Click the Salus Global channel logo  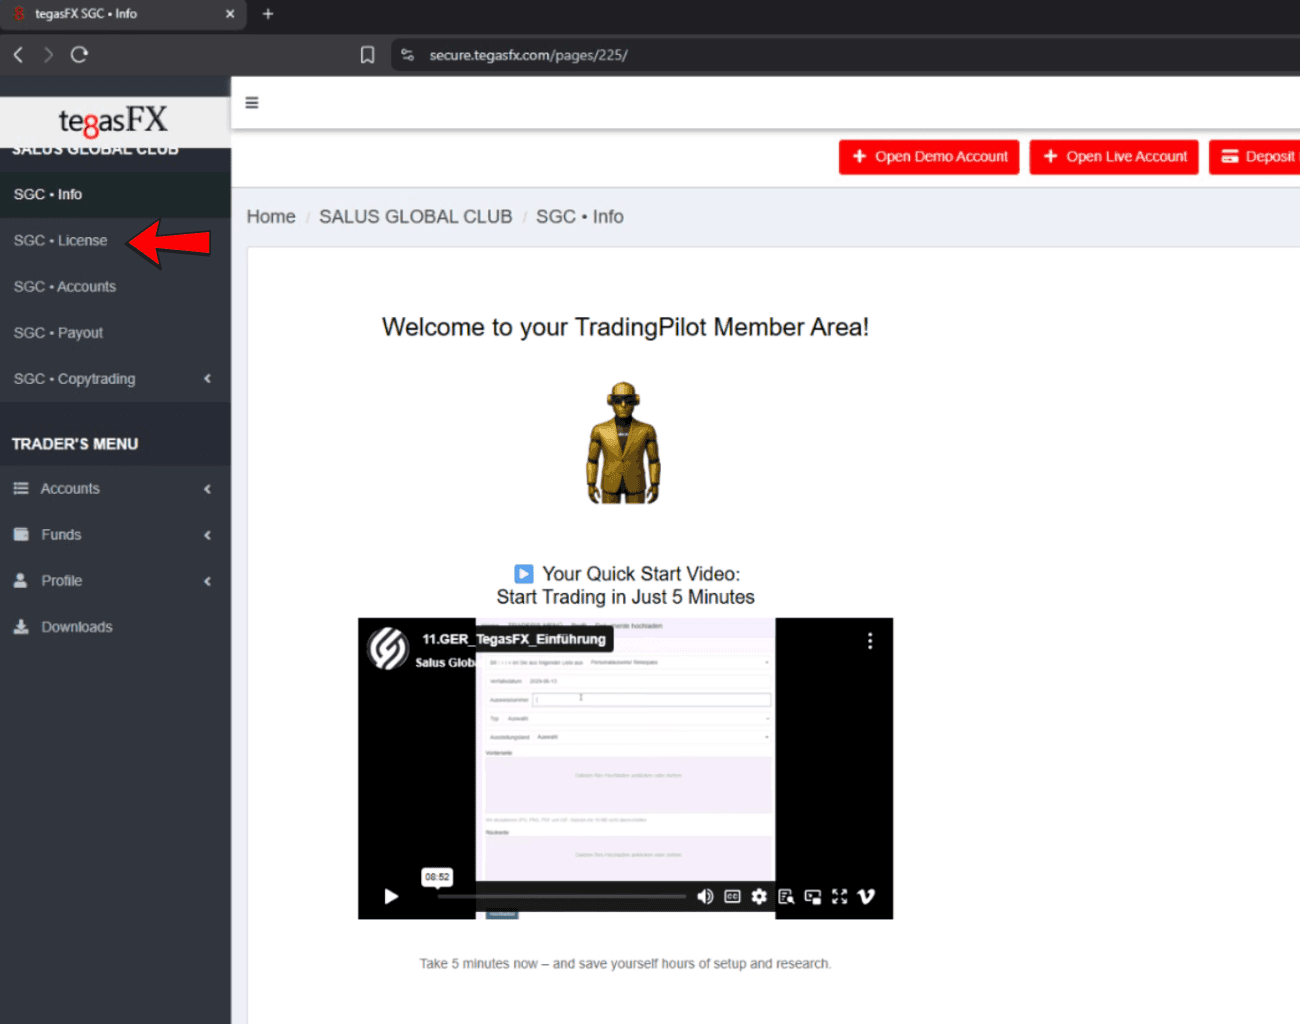click(x=388, y=648)
